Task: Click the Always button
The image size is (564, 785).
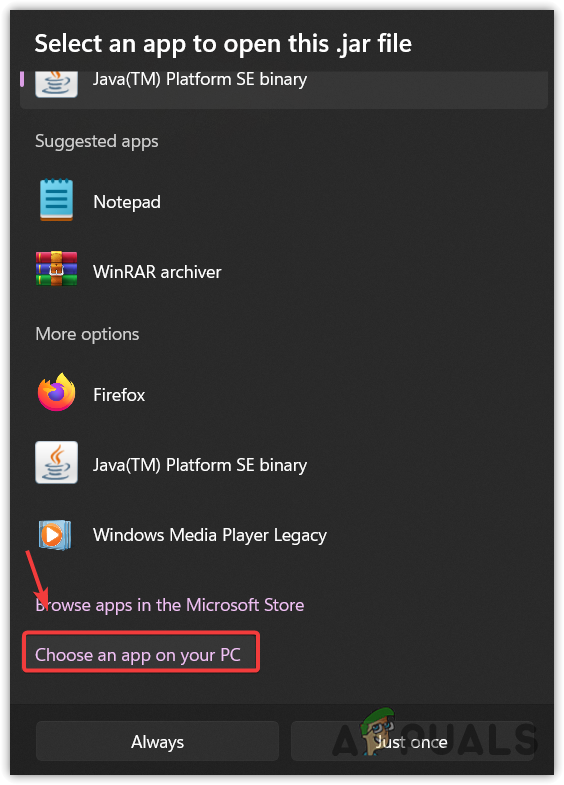Action: pyautogui.click(x=157, y=741)
